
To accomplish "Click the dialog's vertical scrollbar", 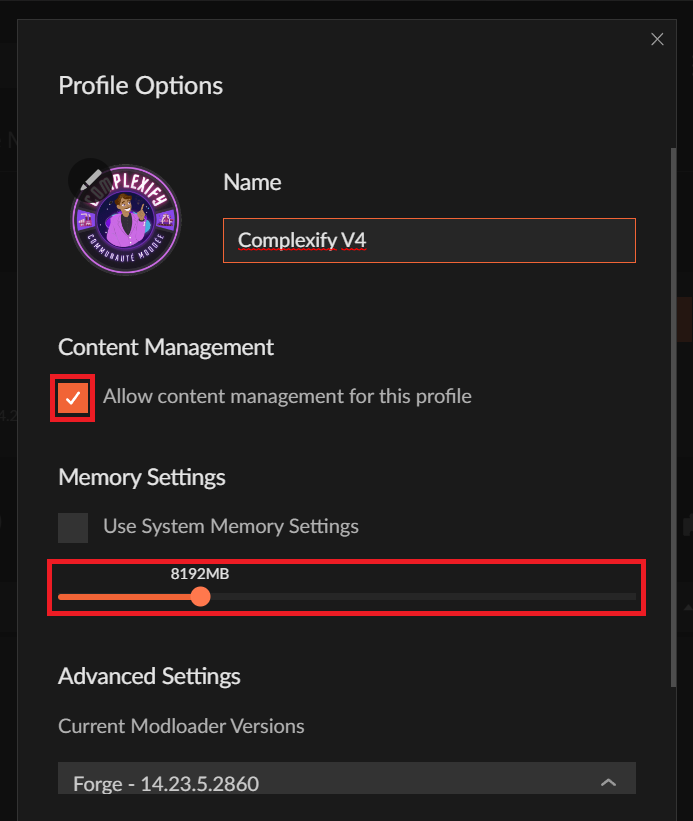I will point(673,400).
